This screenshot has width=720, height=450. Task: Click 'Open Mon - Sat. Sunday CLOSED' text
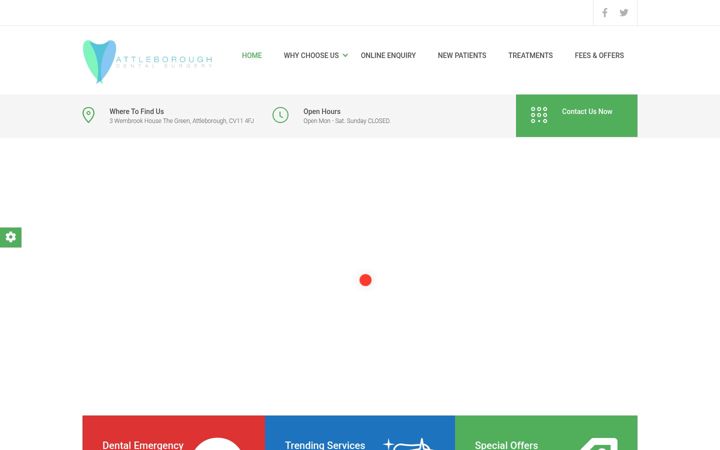tap(346, 121)
